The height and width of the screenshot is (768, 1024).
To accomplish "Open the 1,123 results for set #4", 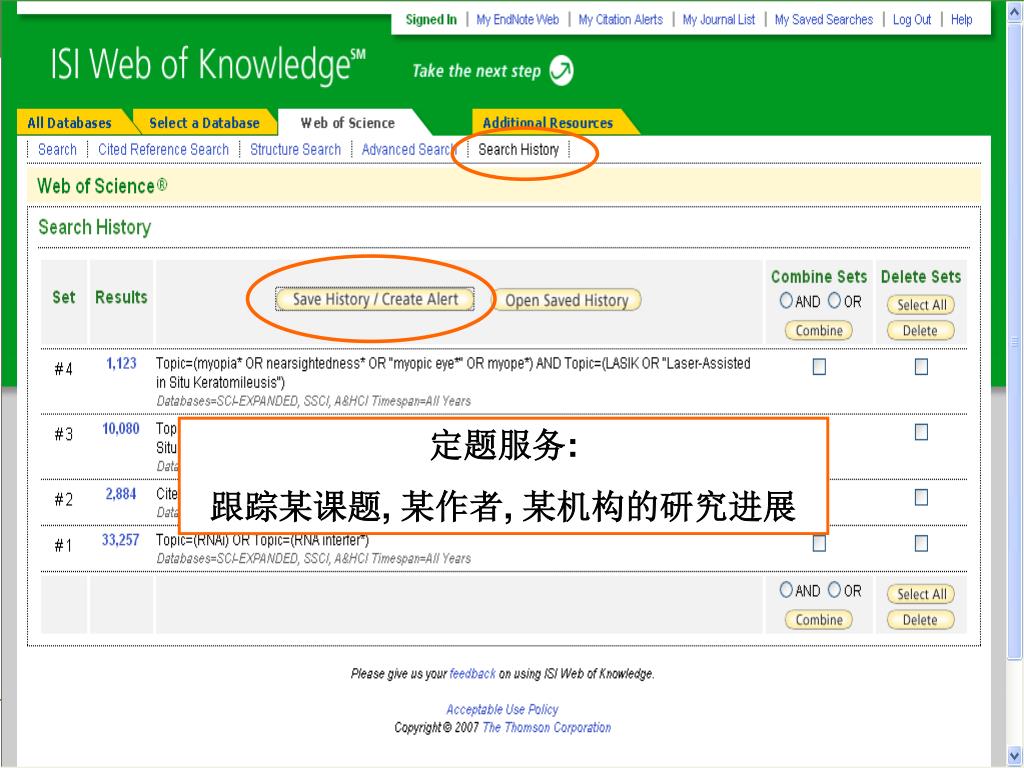I will tap(121, 364).
